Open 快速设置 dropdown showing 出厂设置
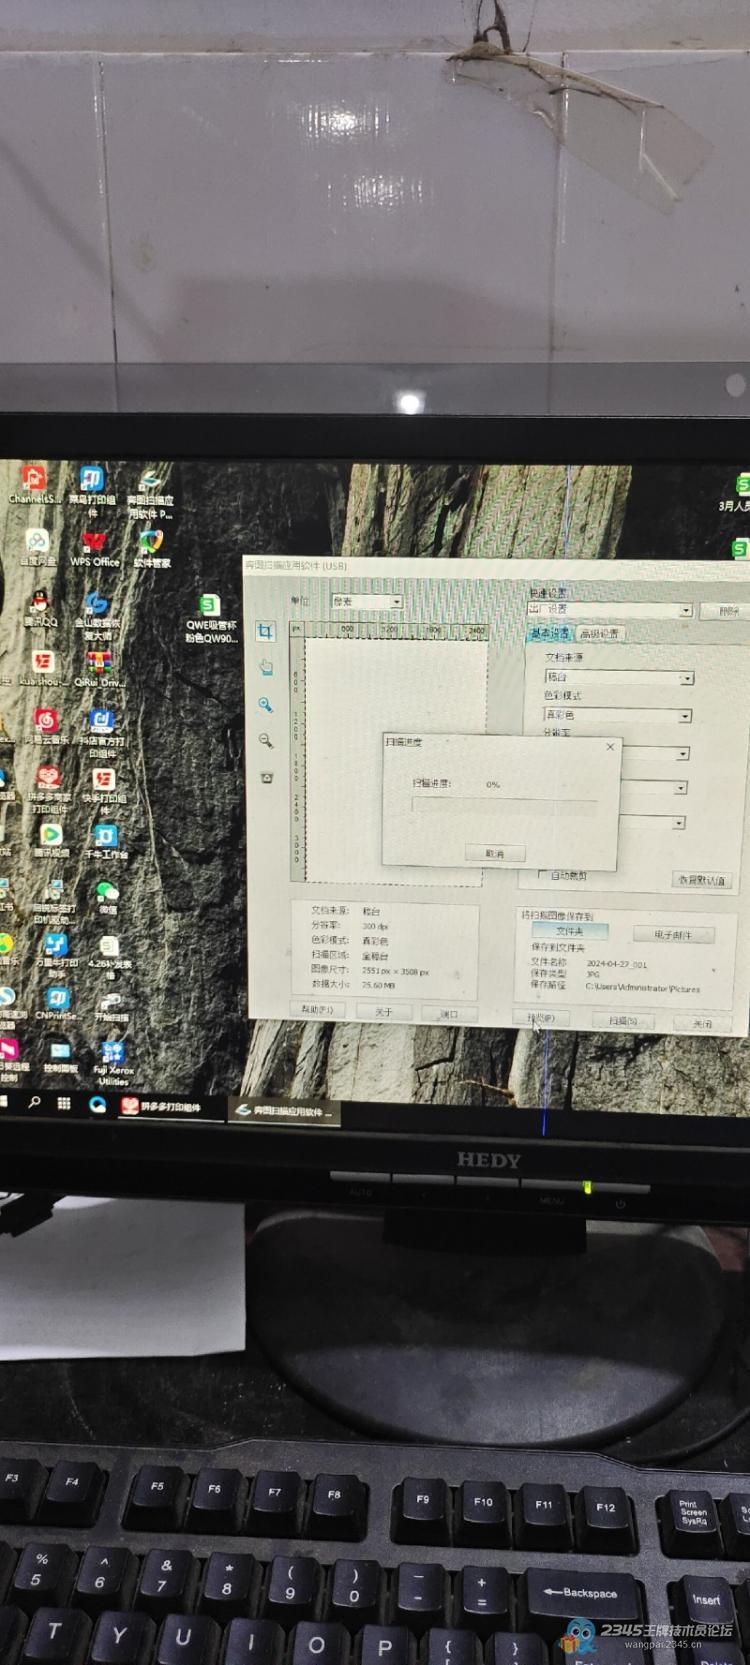750x1665 pixels. [x=610, y=609]
